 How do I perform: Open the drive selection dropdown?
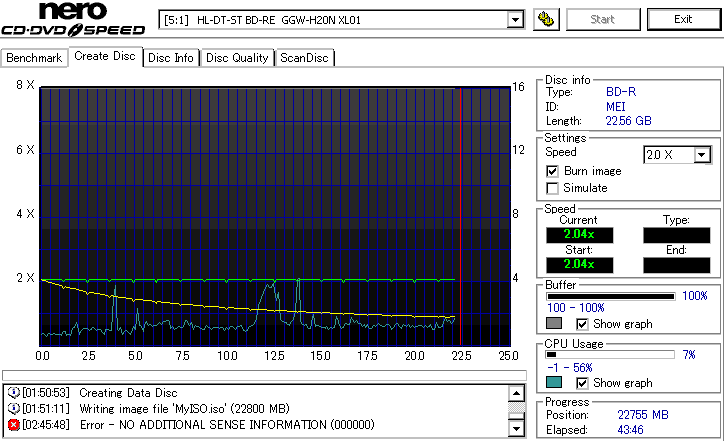pos(515,20)
